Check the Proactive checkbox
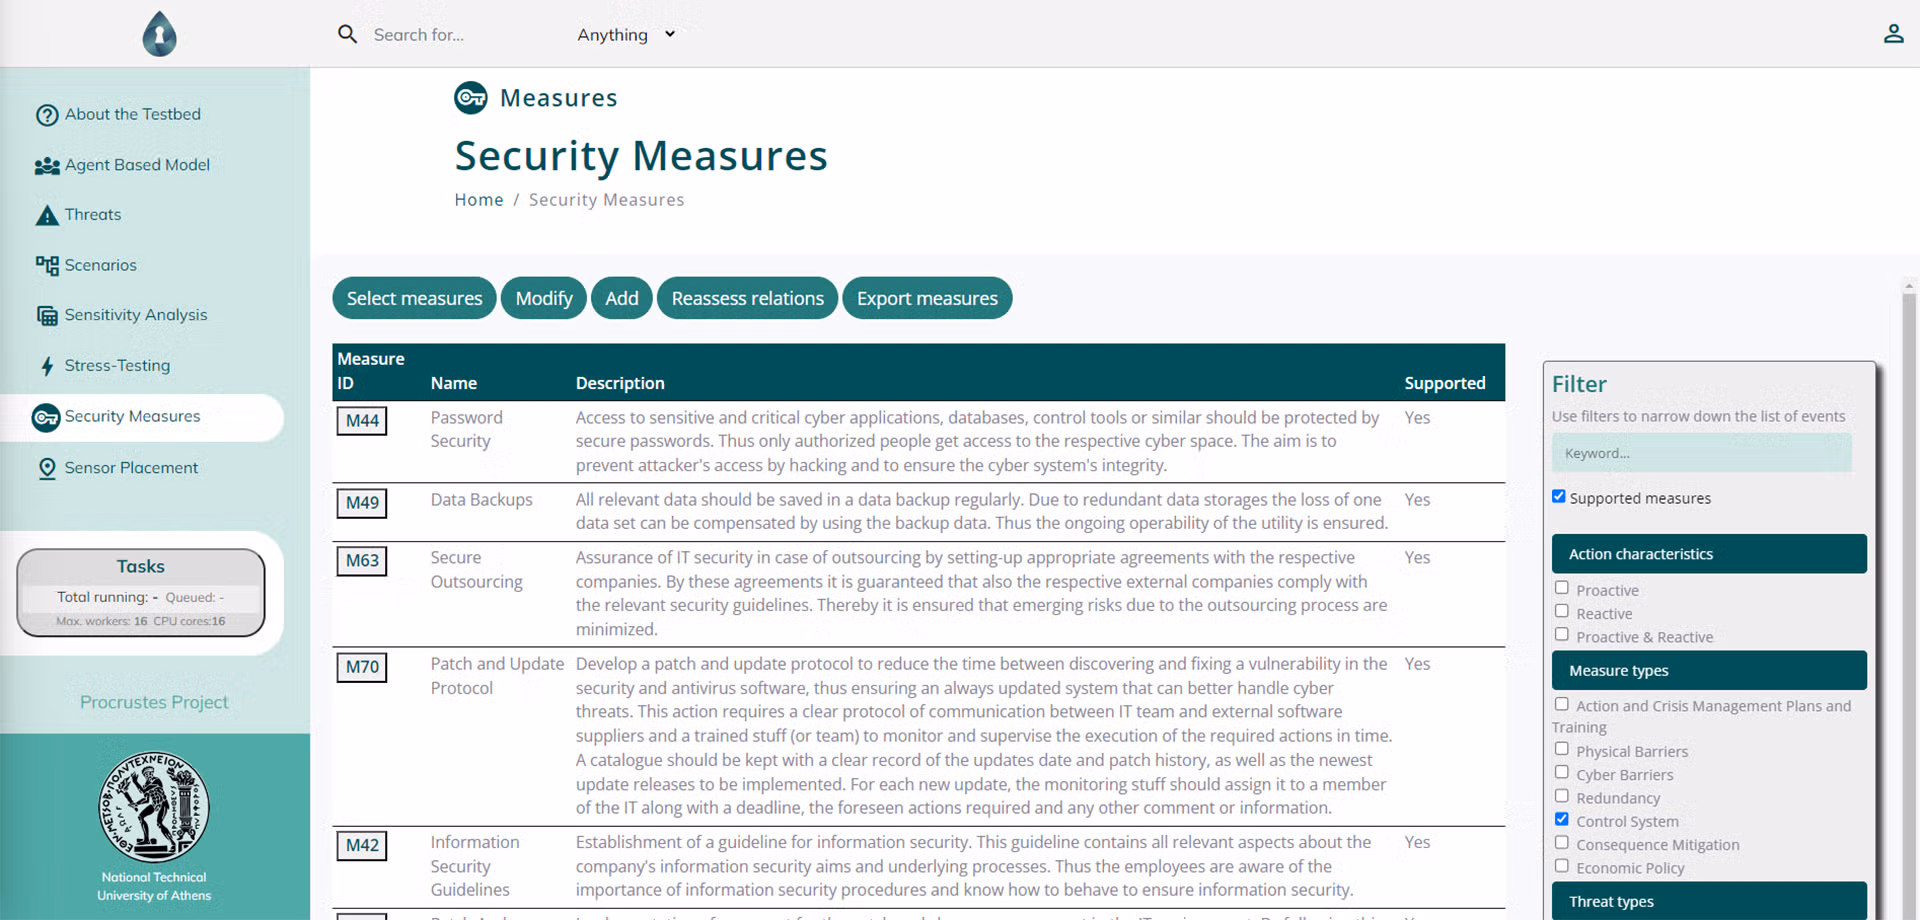1920x920 pixels. tap(1561, 588)
